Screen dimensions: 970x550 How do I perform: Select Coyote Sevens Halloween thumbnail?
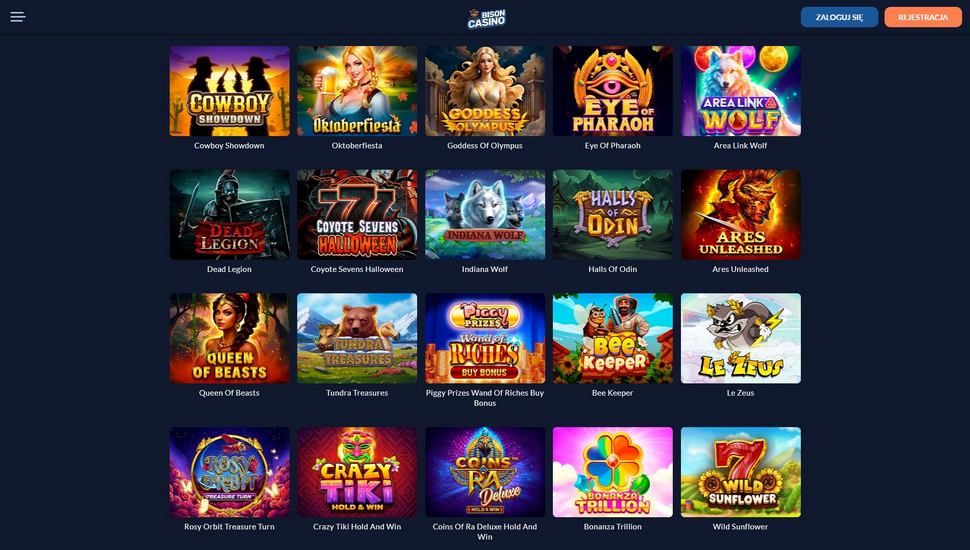(x=357, y=215)
